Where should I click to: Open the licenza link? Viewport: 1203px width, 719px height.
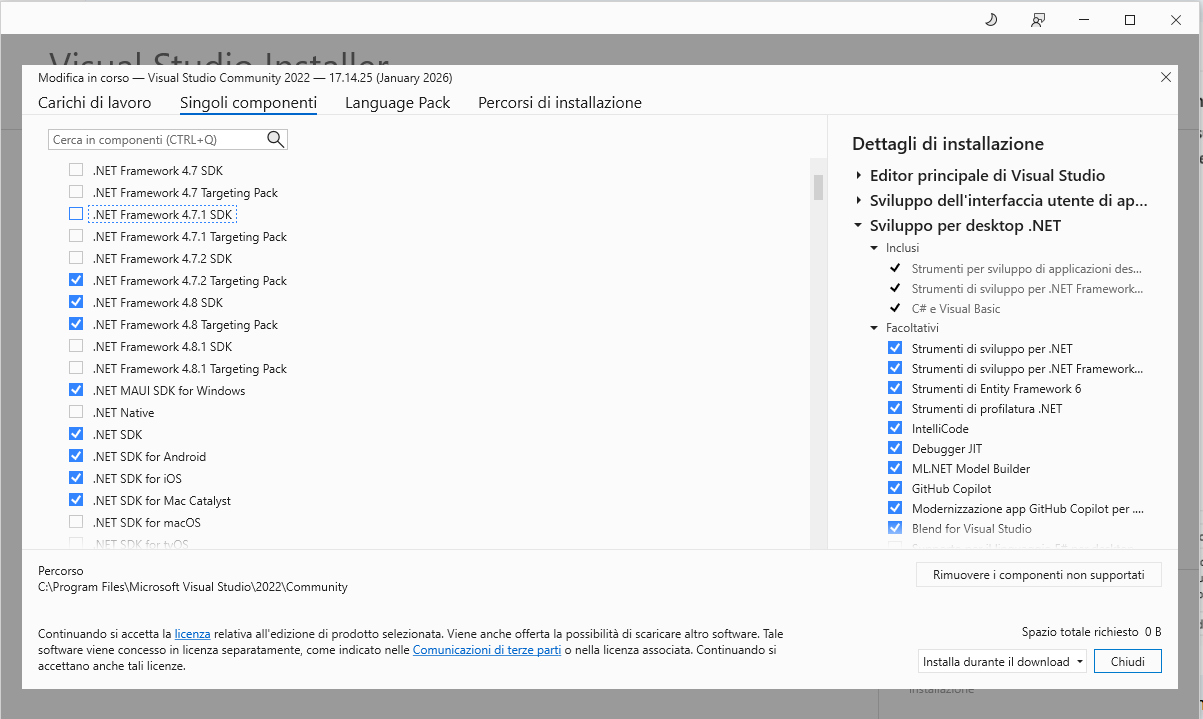(192, 634)
